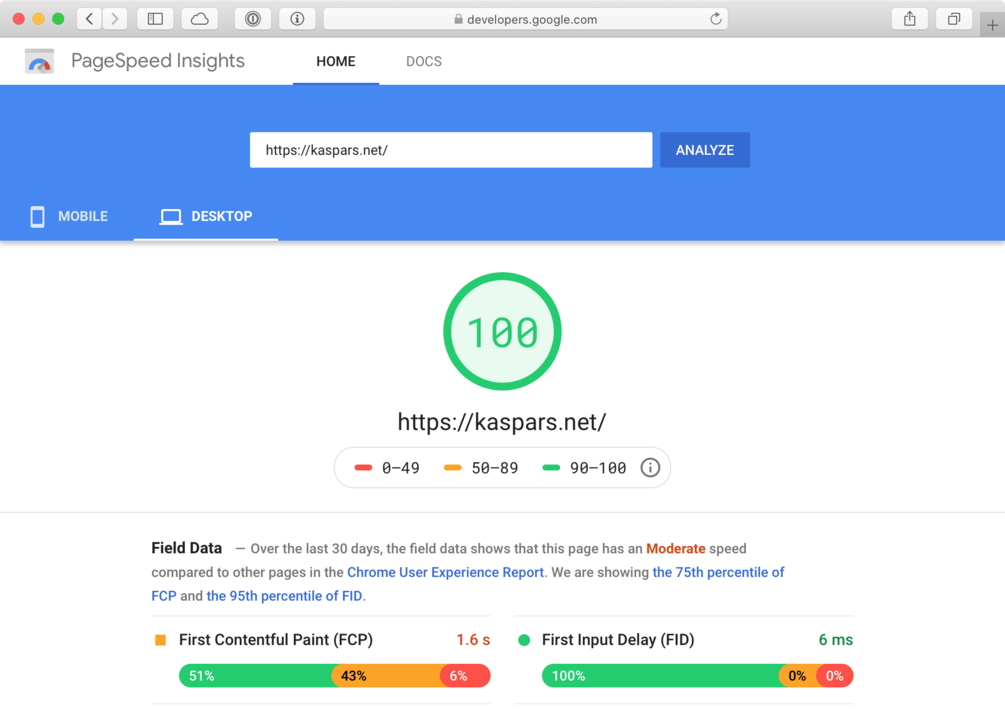Click the mobile phone icon
Image resolution: width=1005 pixels, height=719 pixels.
coord(37,217)
